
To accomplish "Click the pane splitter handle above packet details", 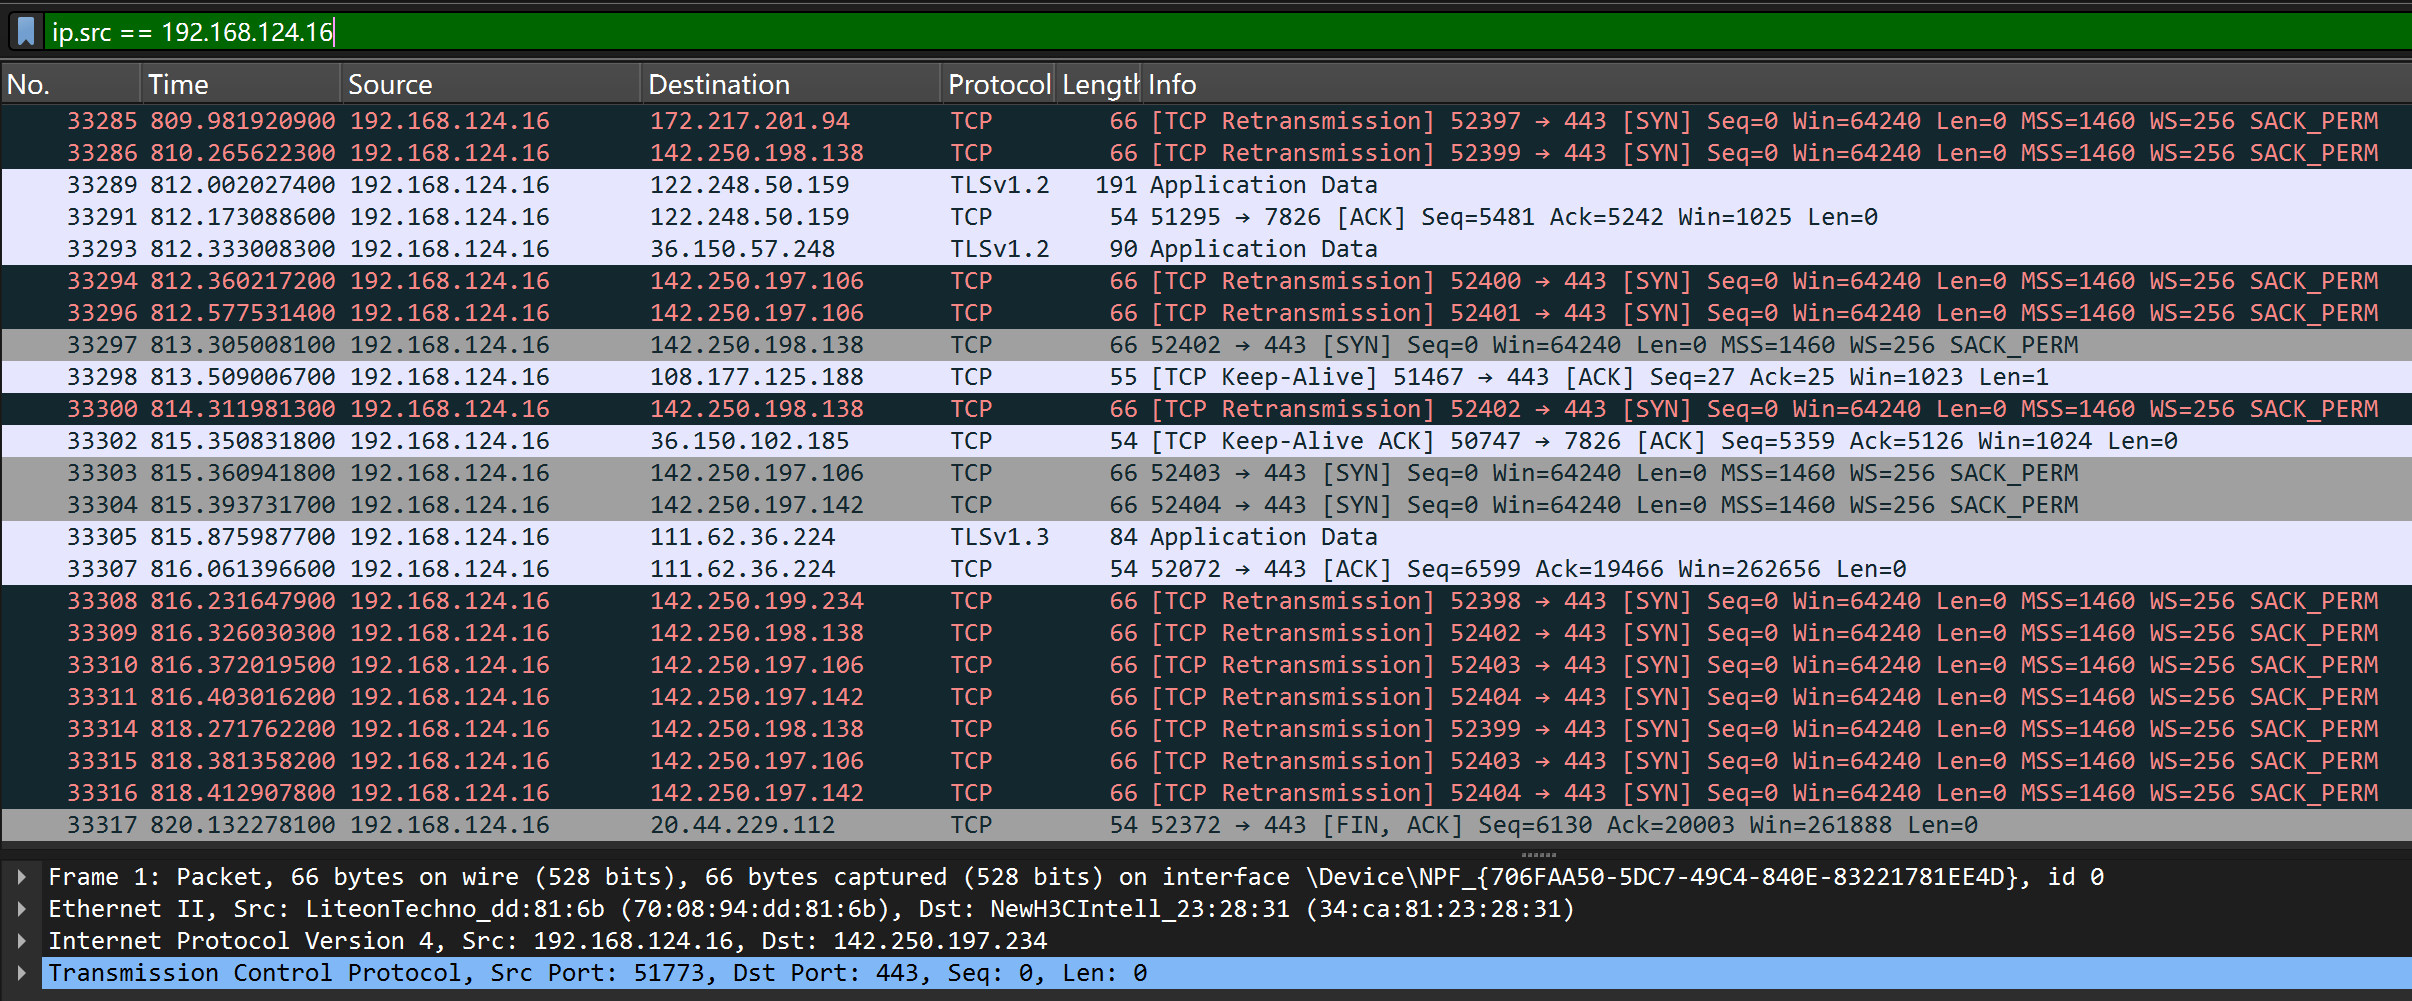I will pos(1538,855).
